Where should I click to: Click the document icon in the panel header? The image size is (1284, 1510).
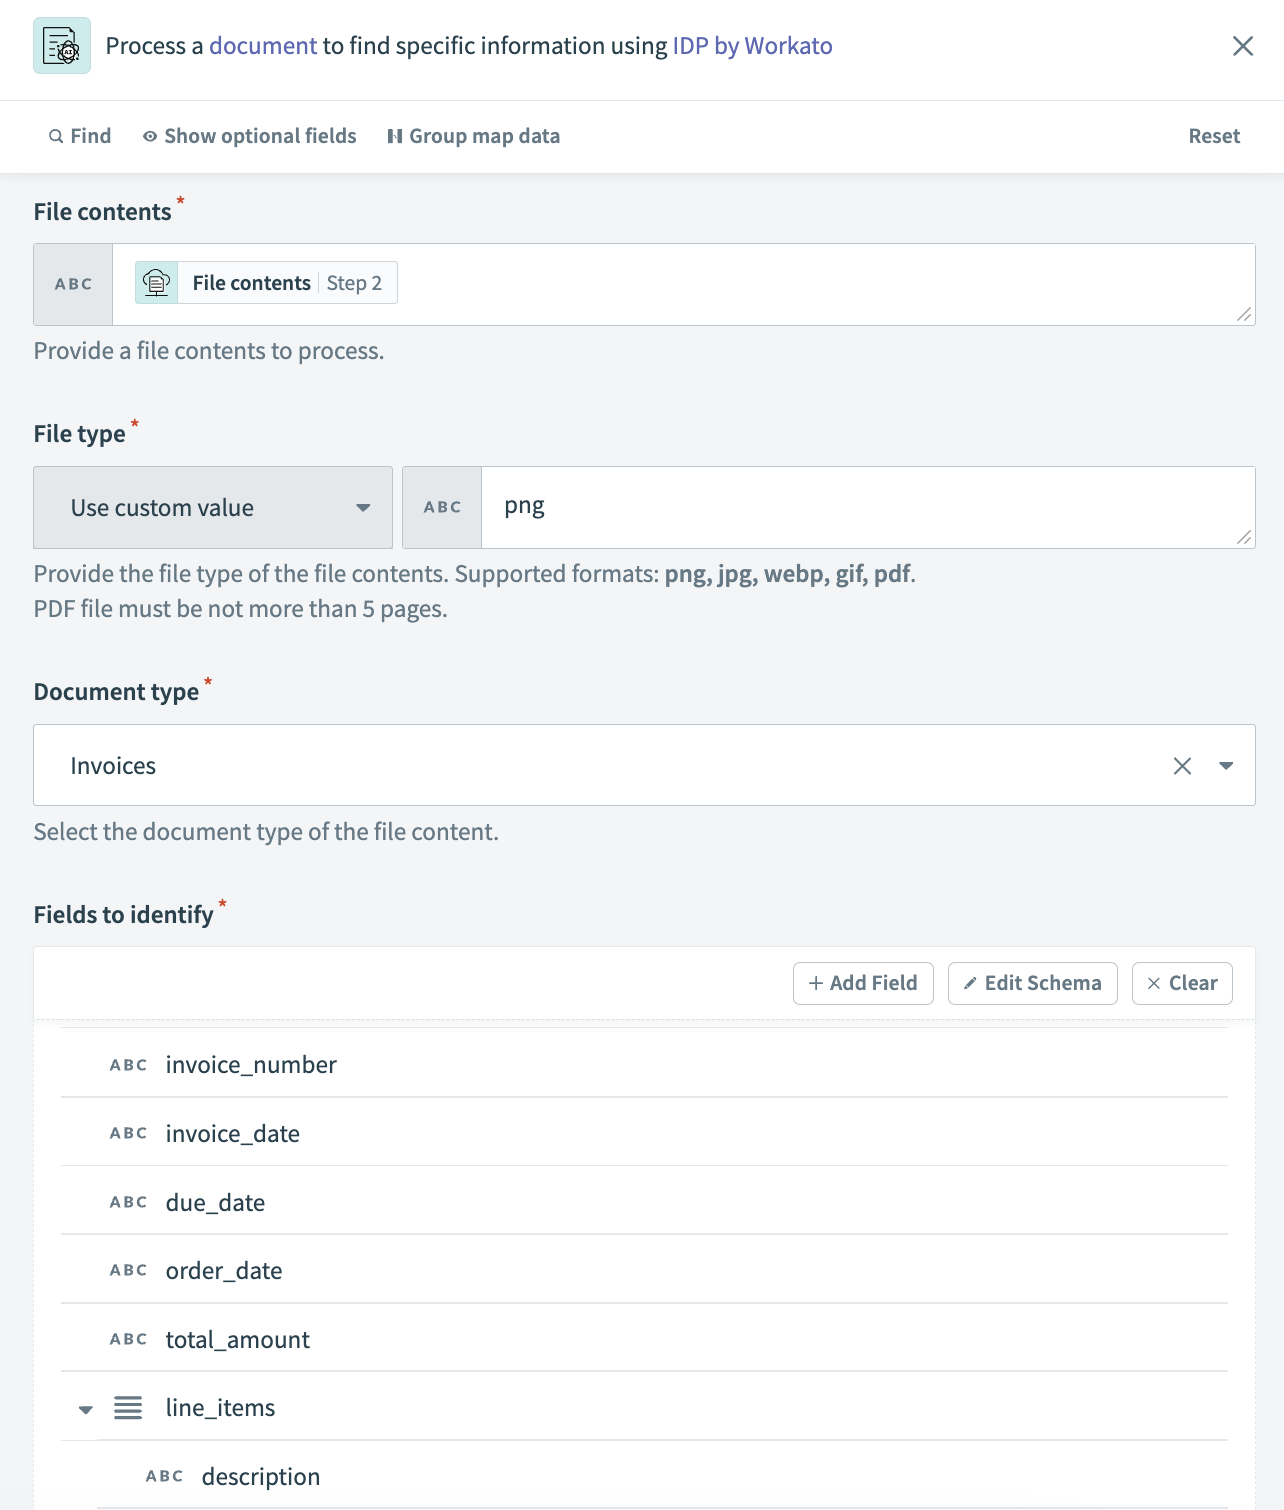tap(61, 45)
